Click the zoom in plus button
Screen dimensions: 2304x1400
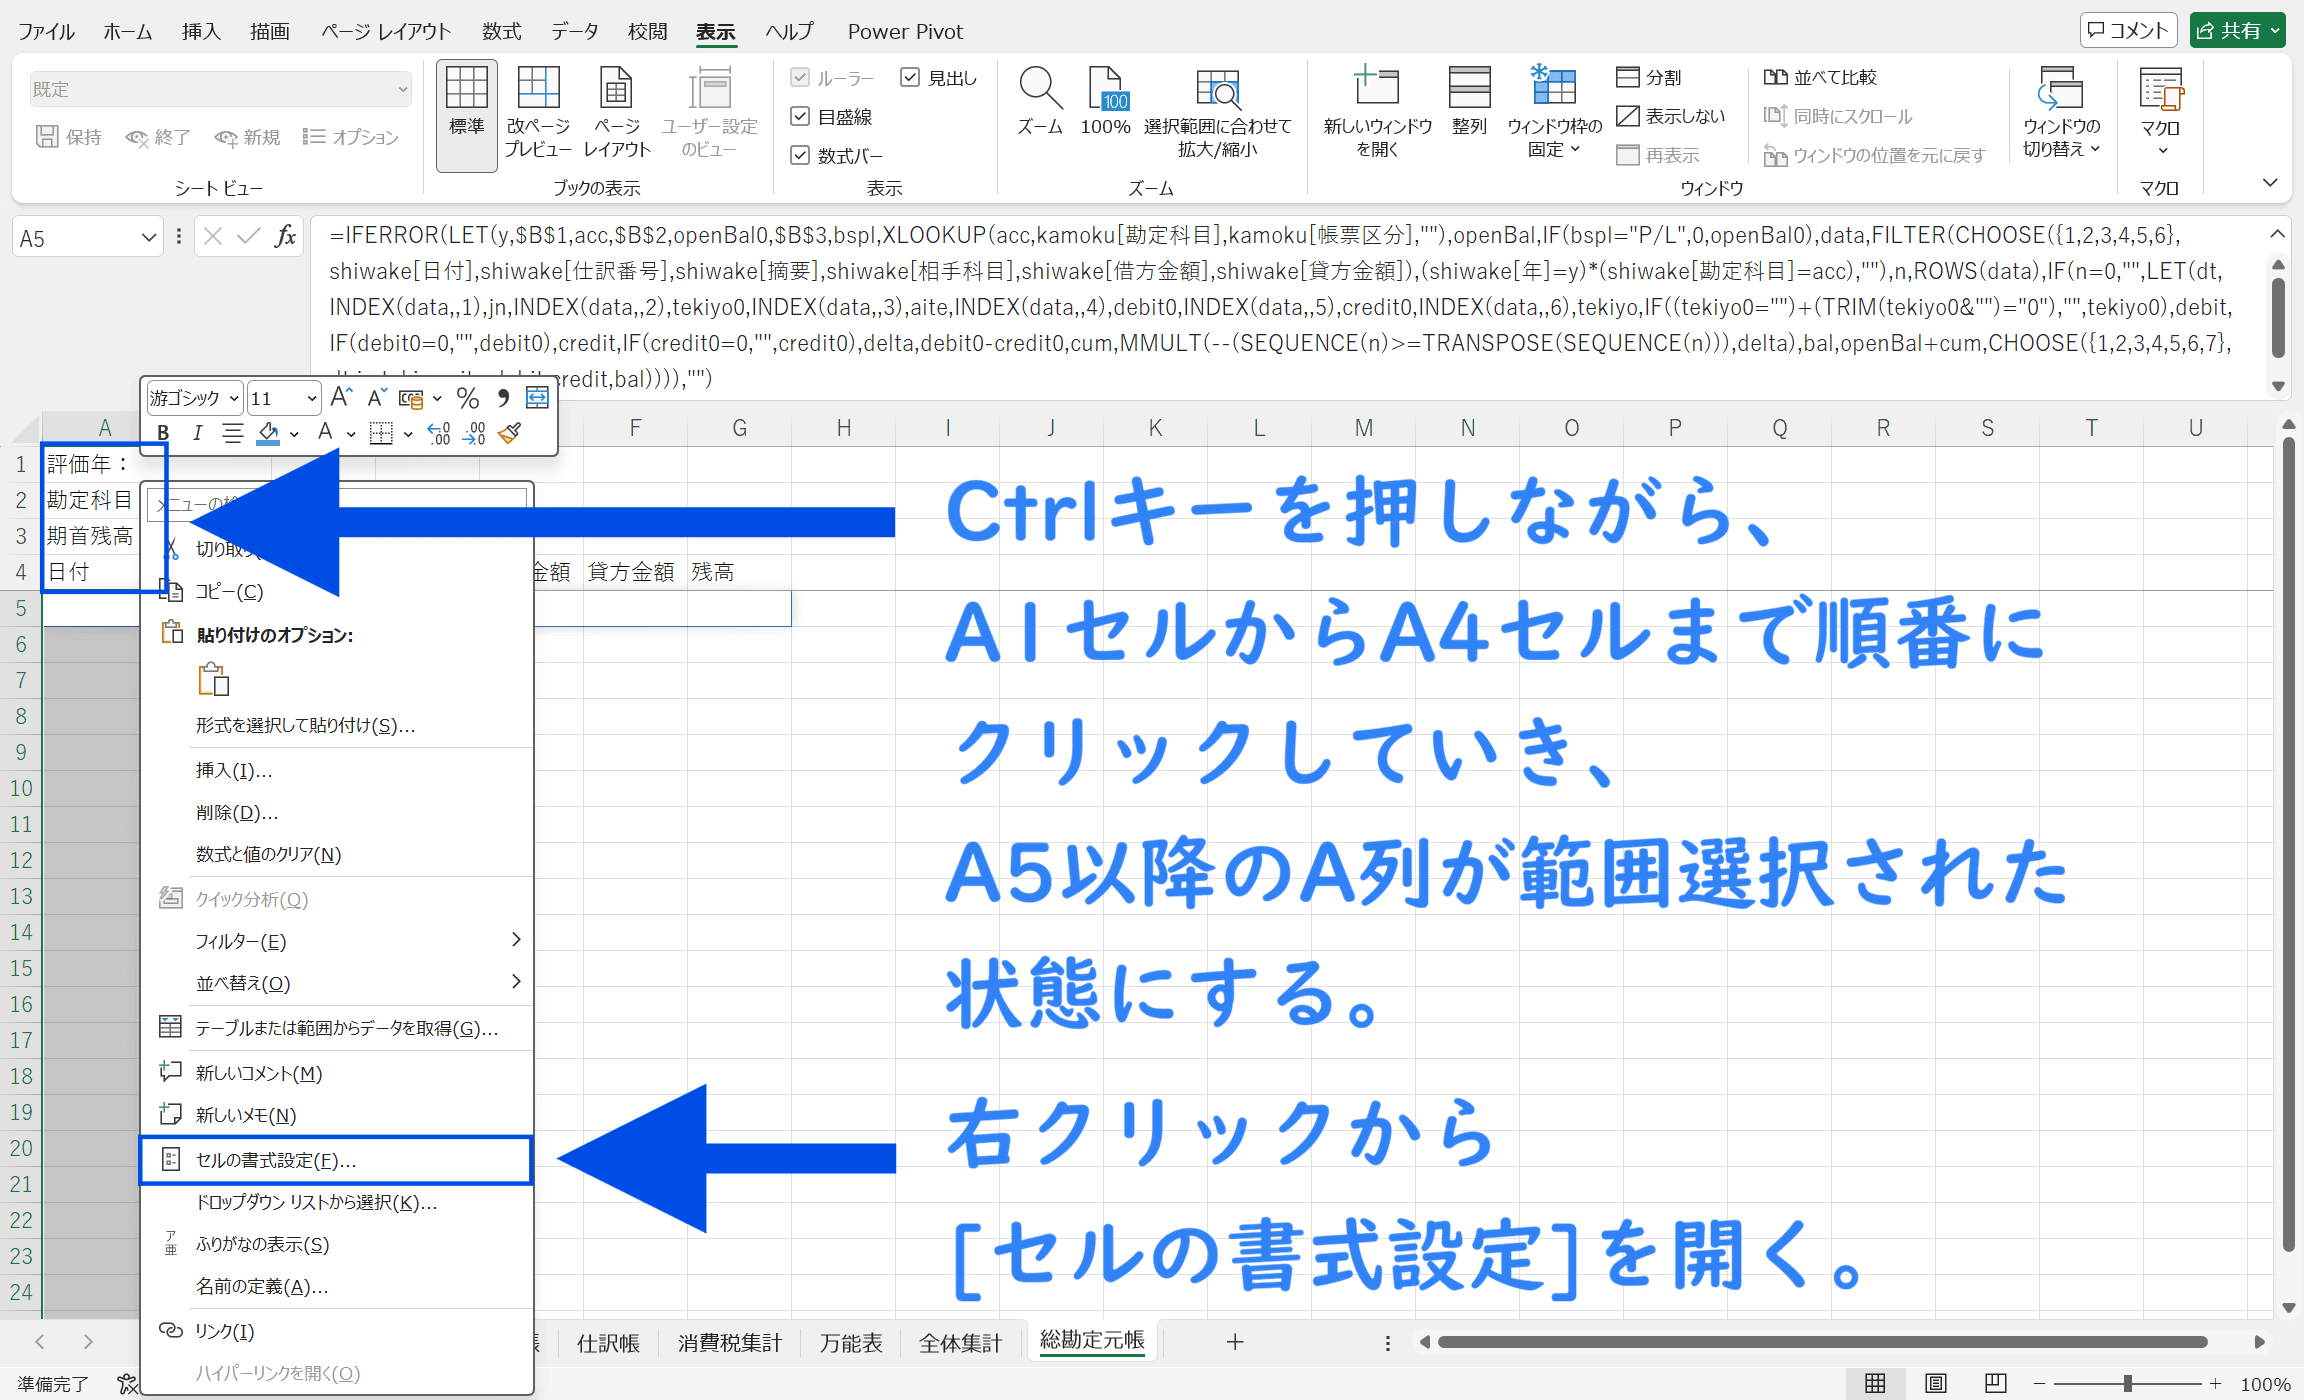tap(2216, 1384)
